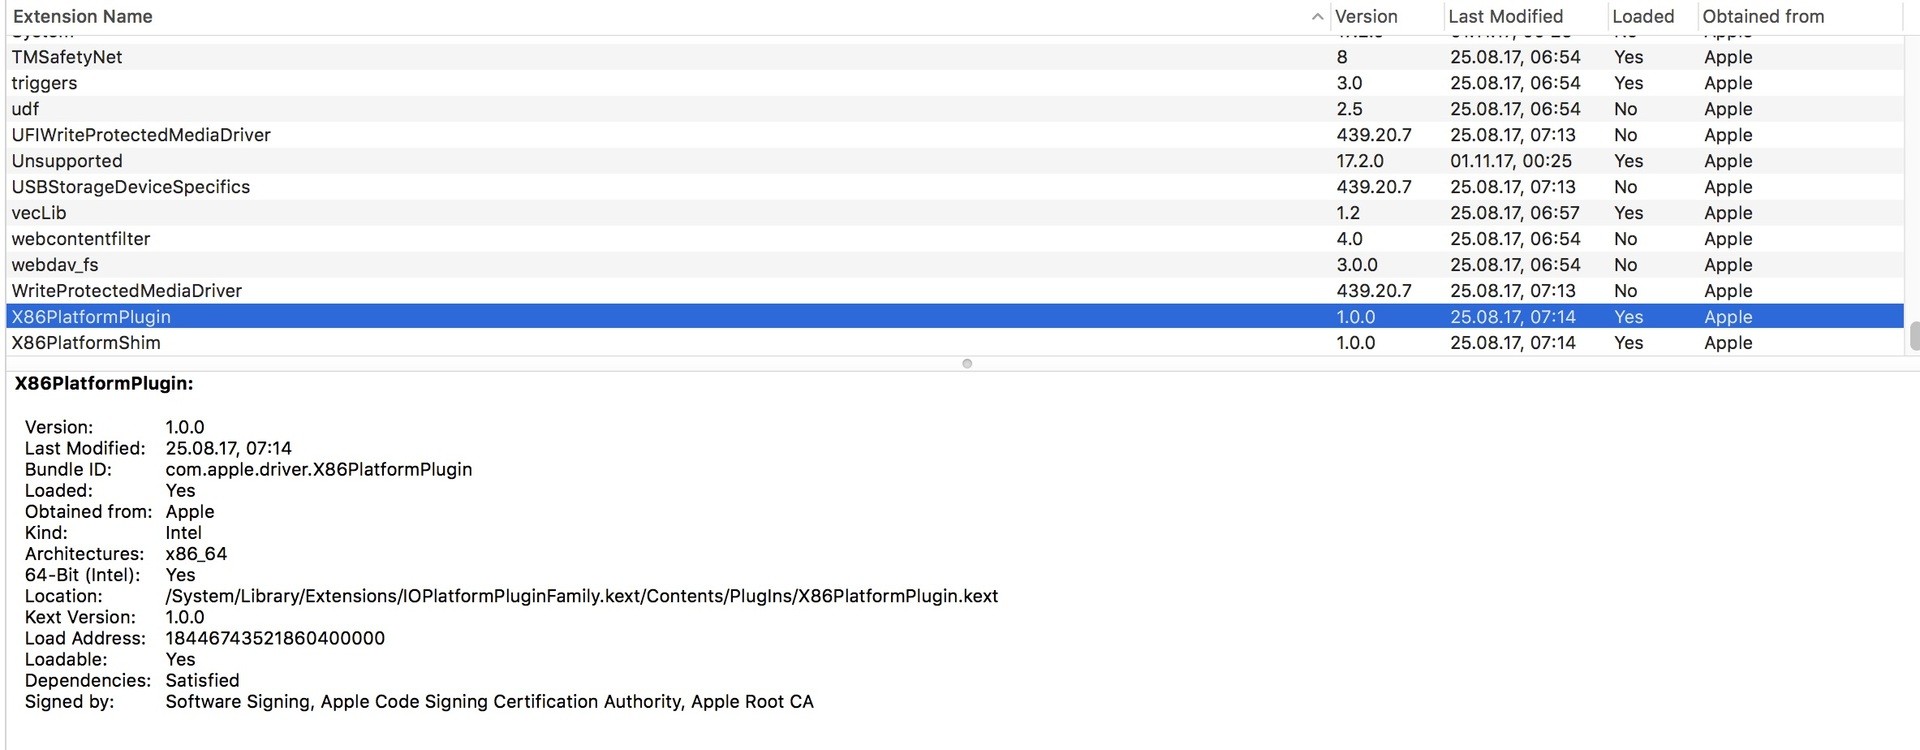Select the TMSafetyNet extension row
The height and width of the screenshot is (750, 1920).
point(955,57)
